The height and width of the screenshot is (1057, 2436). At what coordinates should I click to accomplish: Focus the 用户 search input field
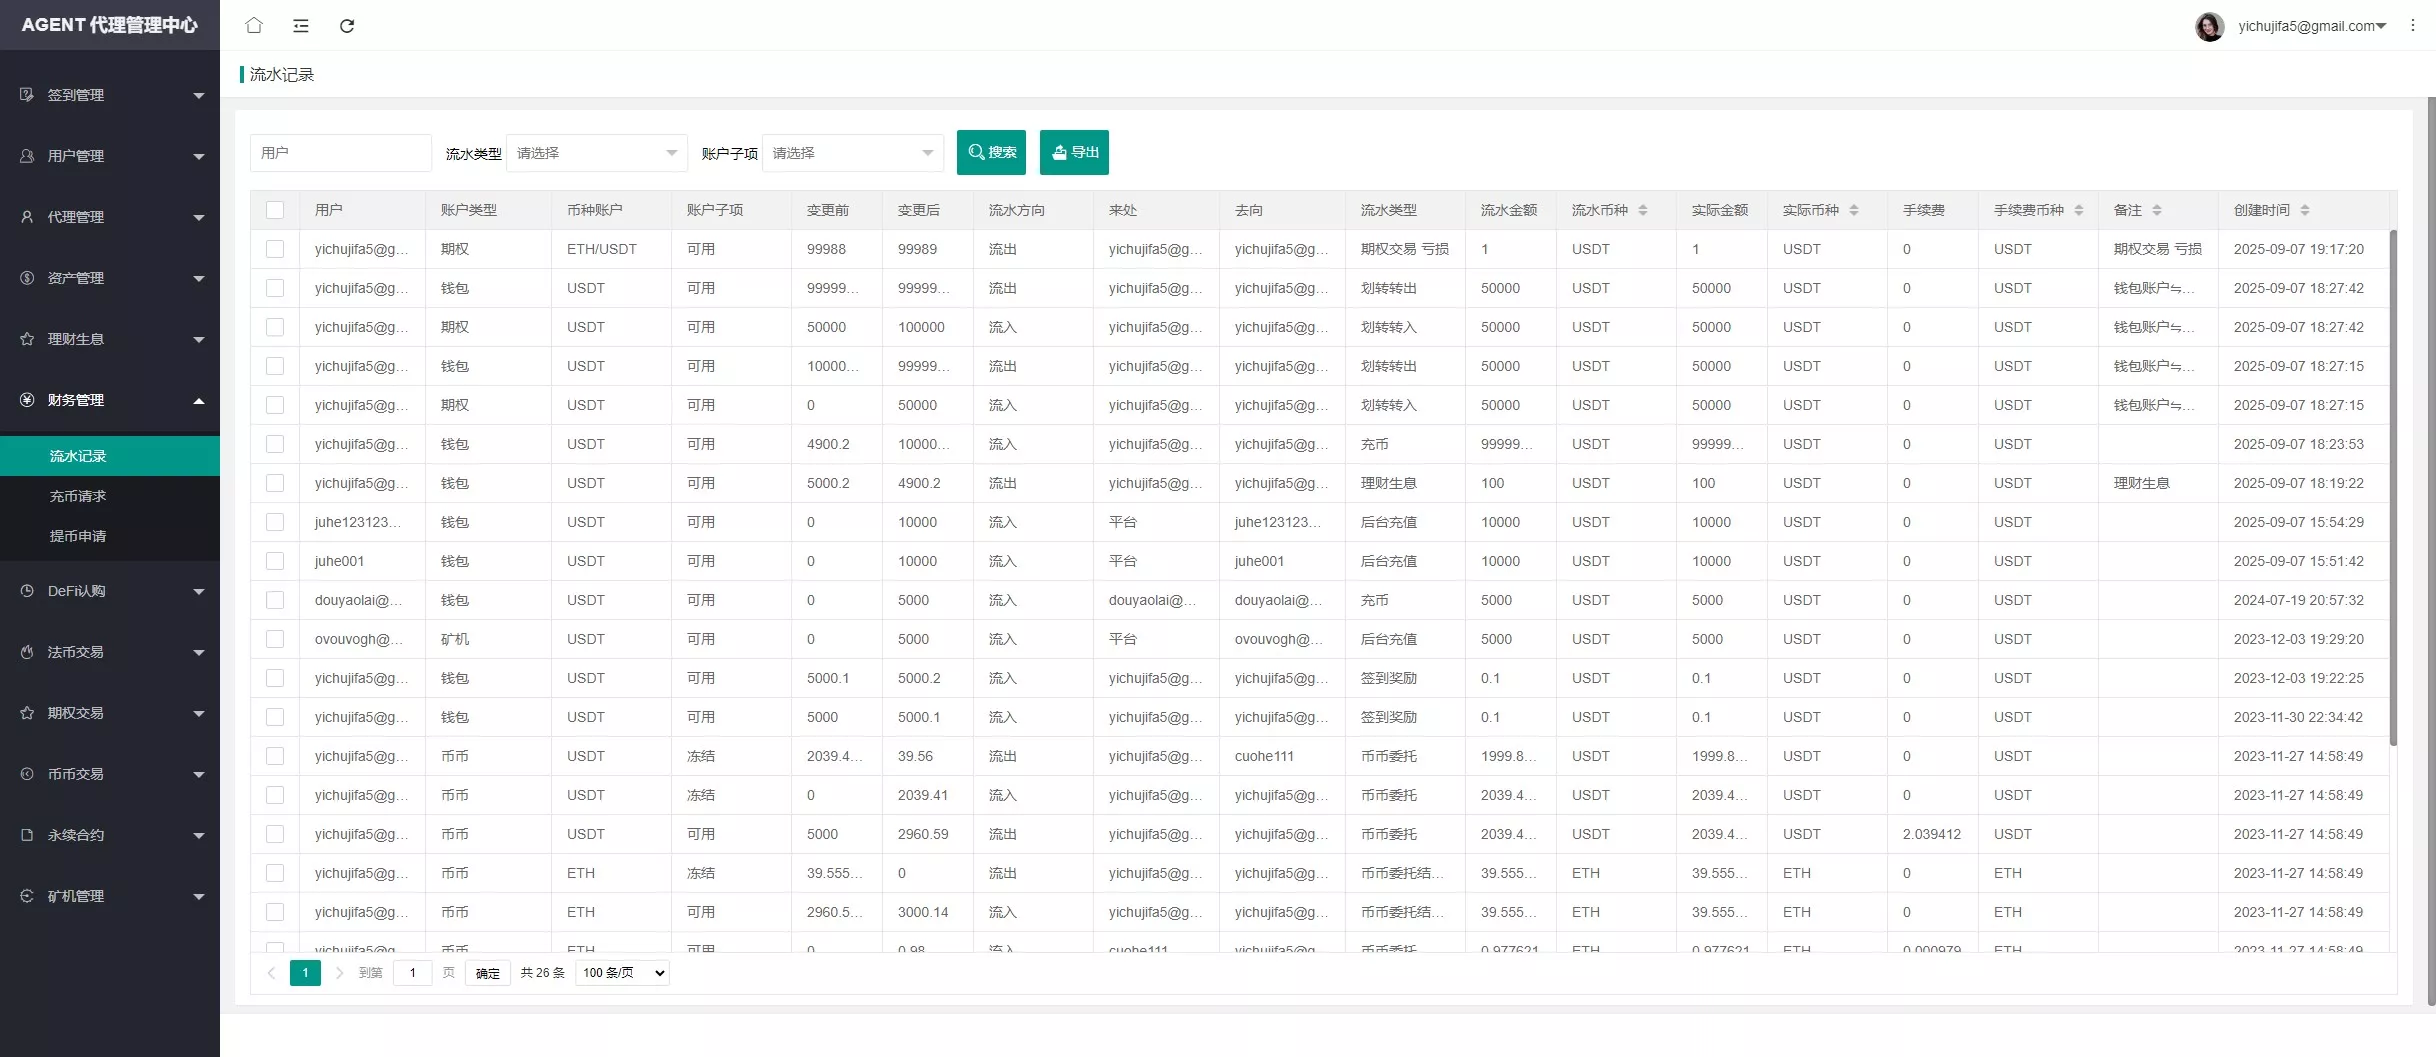tap(341, 153)
